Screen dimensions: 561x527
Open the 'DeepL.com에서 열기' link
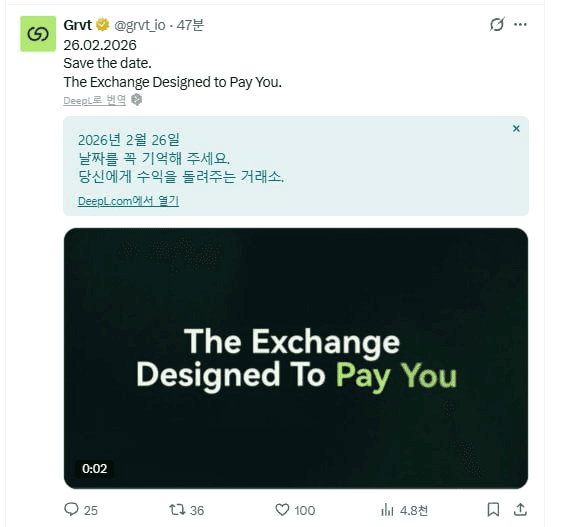click(x=128, y=201)
